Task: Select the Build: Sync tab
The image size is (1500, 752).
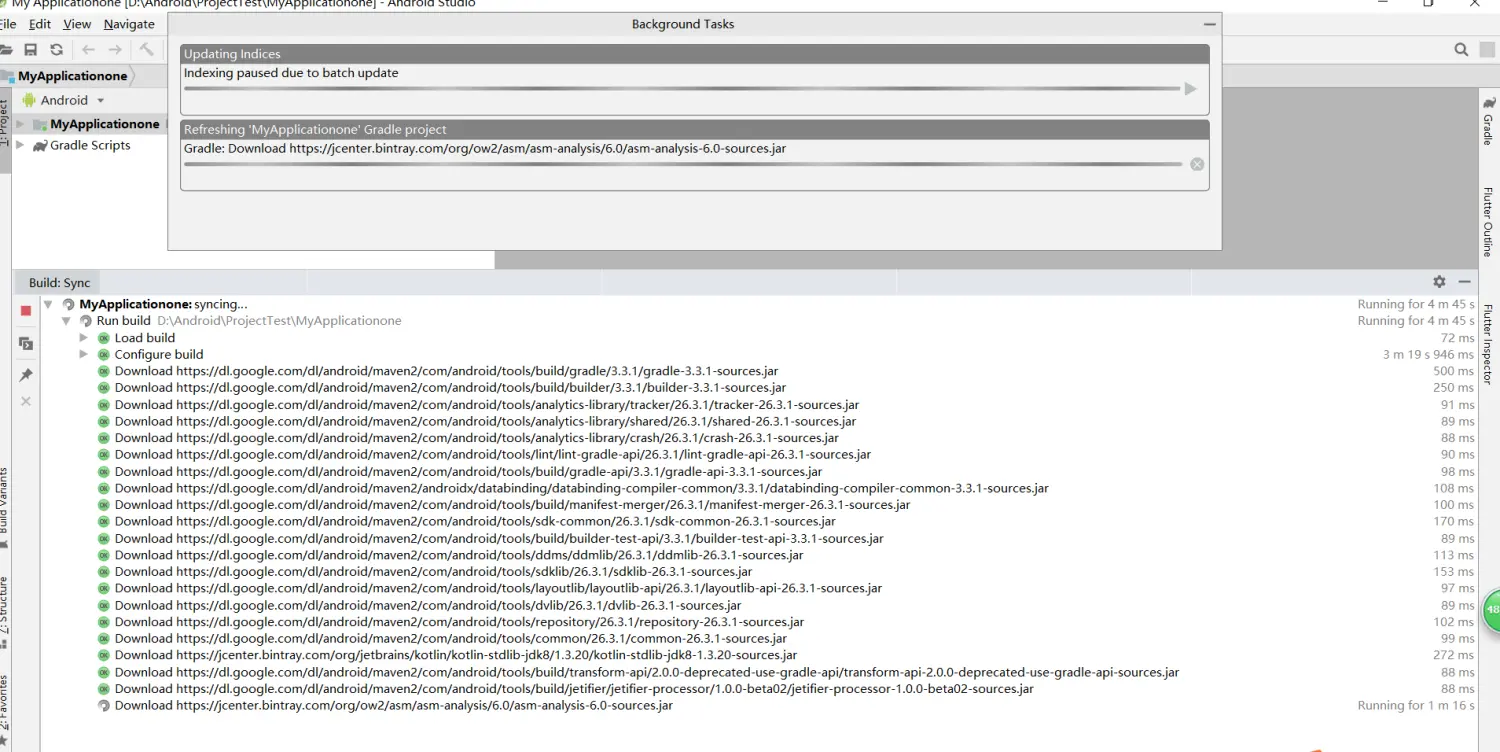Action: [60, 283]
